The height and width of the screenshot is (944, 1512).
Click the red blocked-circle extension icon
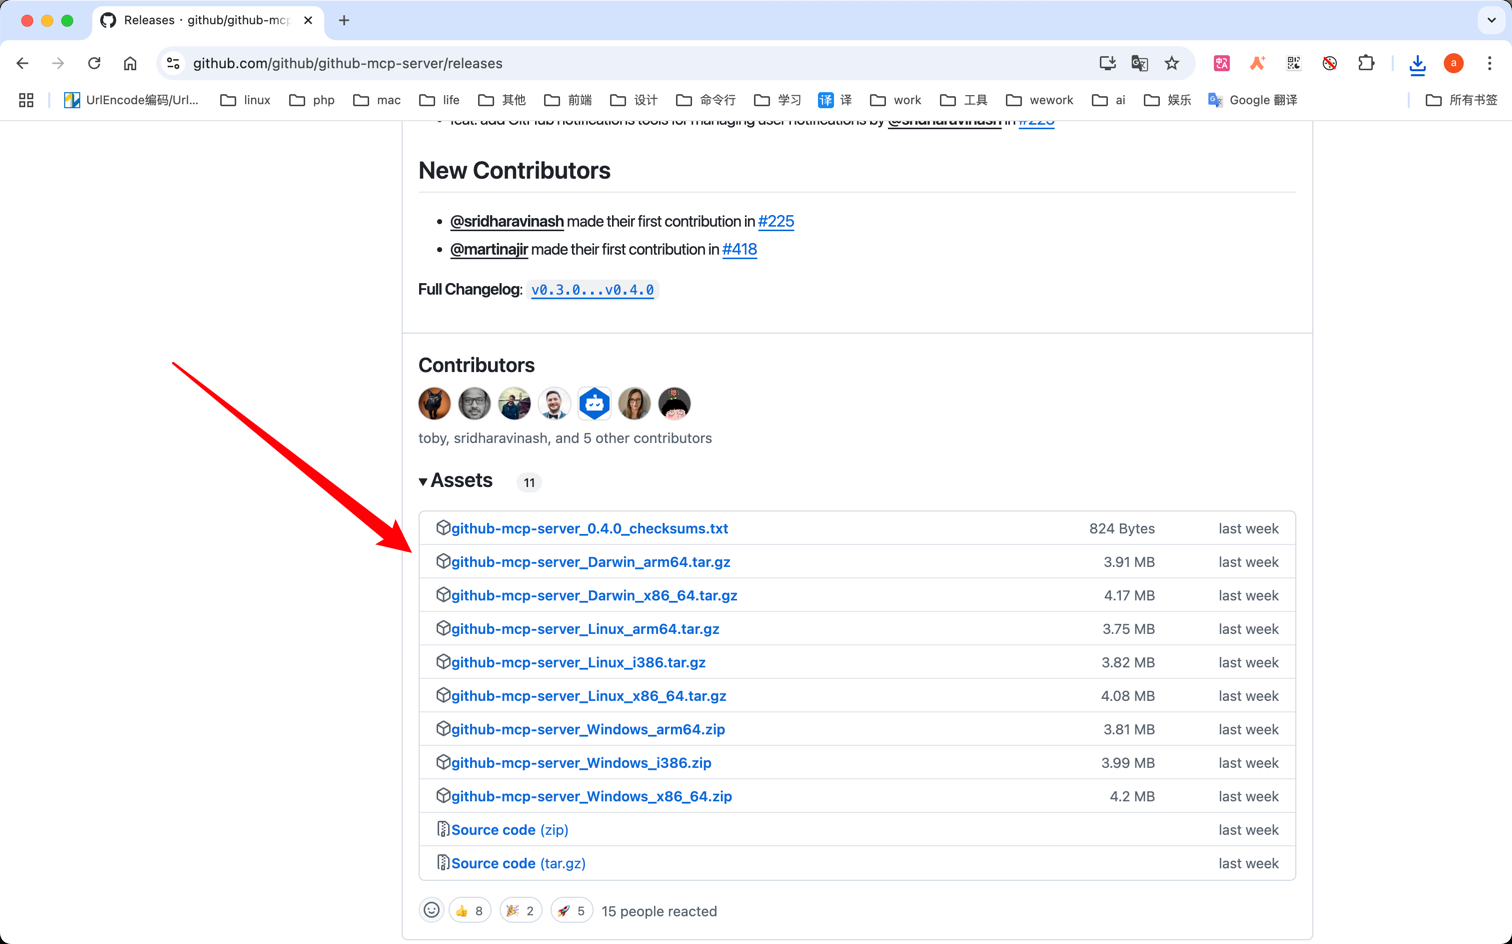[x=1329, y=63]
